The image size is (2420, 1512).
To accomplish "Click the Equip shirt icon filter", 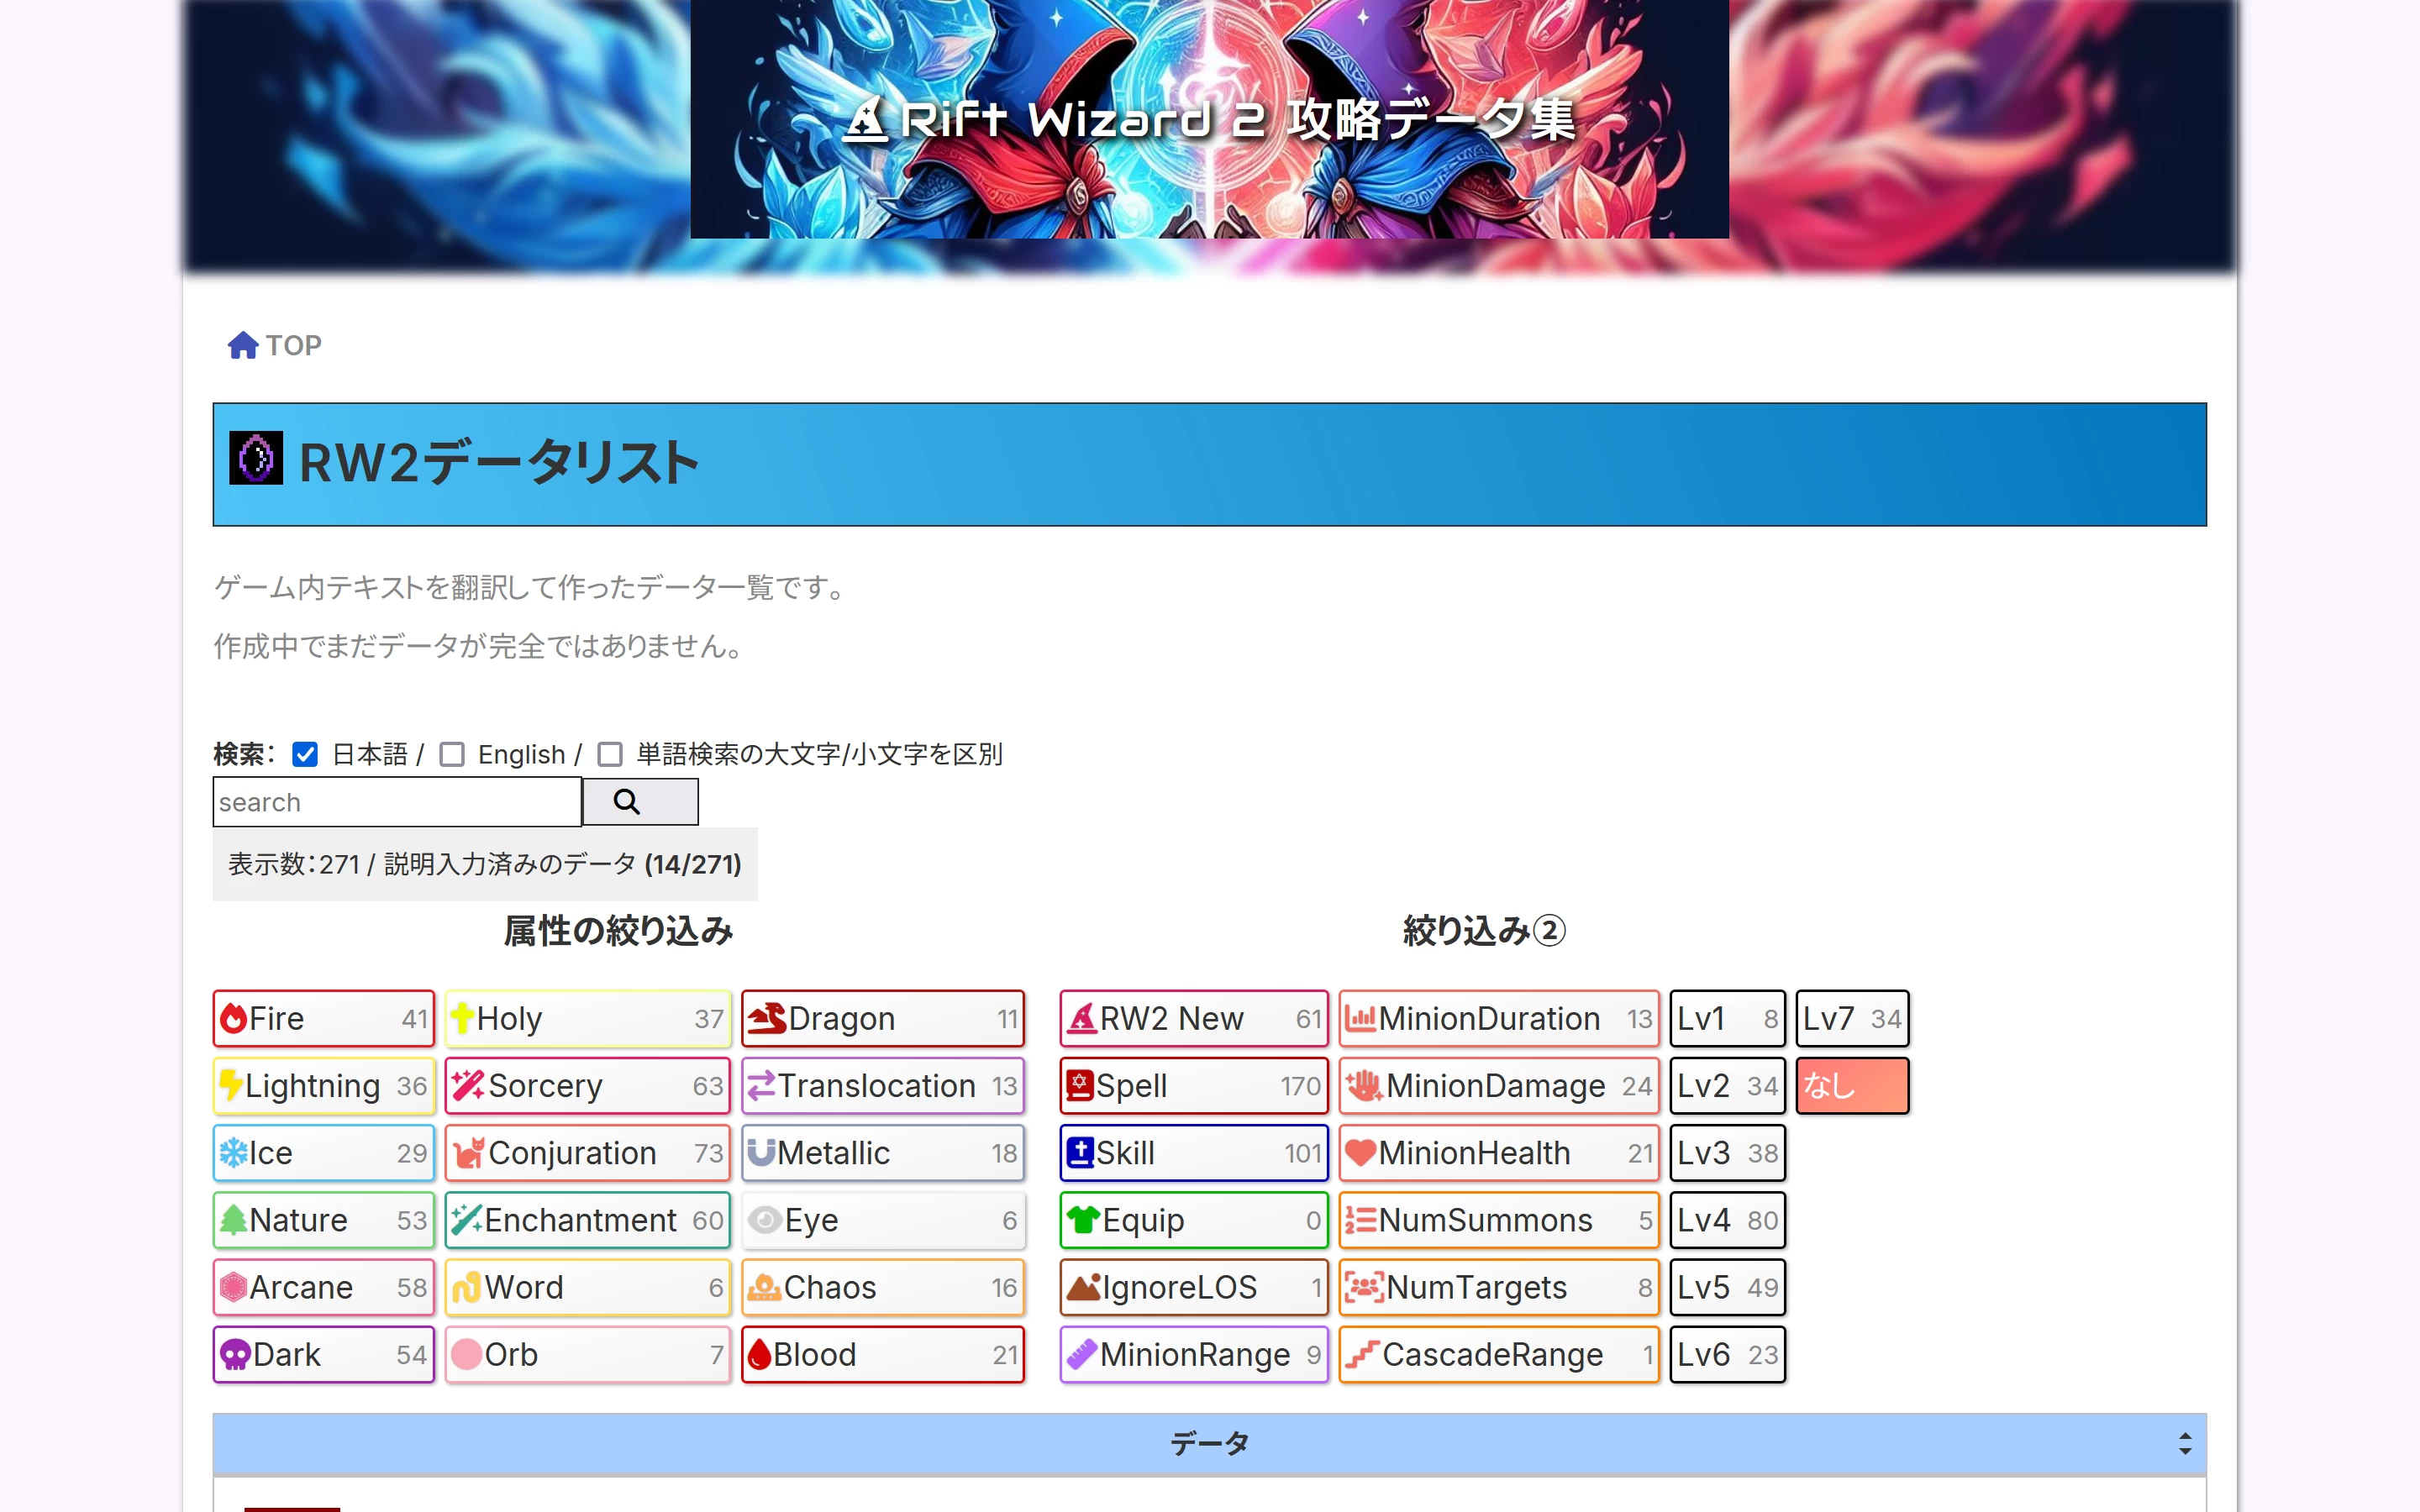I will (1083, 1220).
